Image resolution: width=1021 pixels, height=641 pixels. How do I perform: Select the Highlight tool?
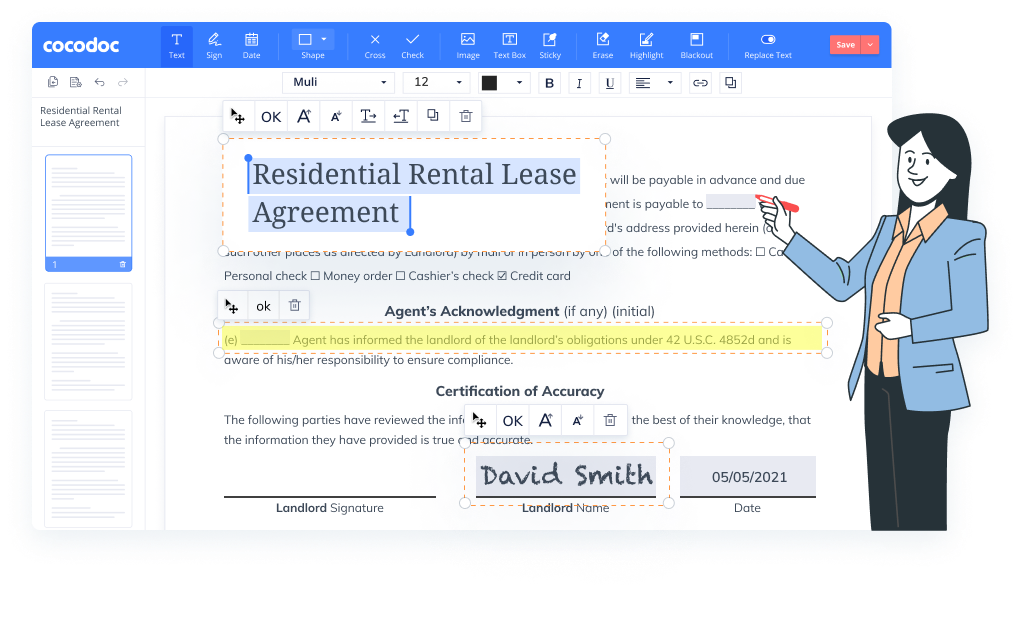647,45
